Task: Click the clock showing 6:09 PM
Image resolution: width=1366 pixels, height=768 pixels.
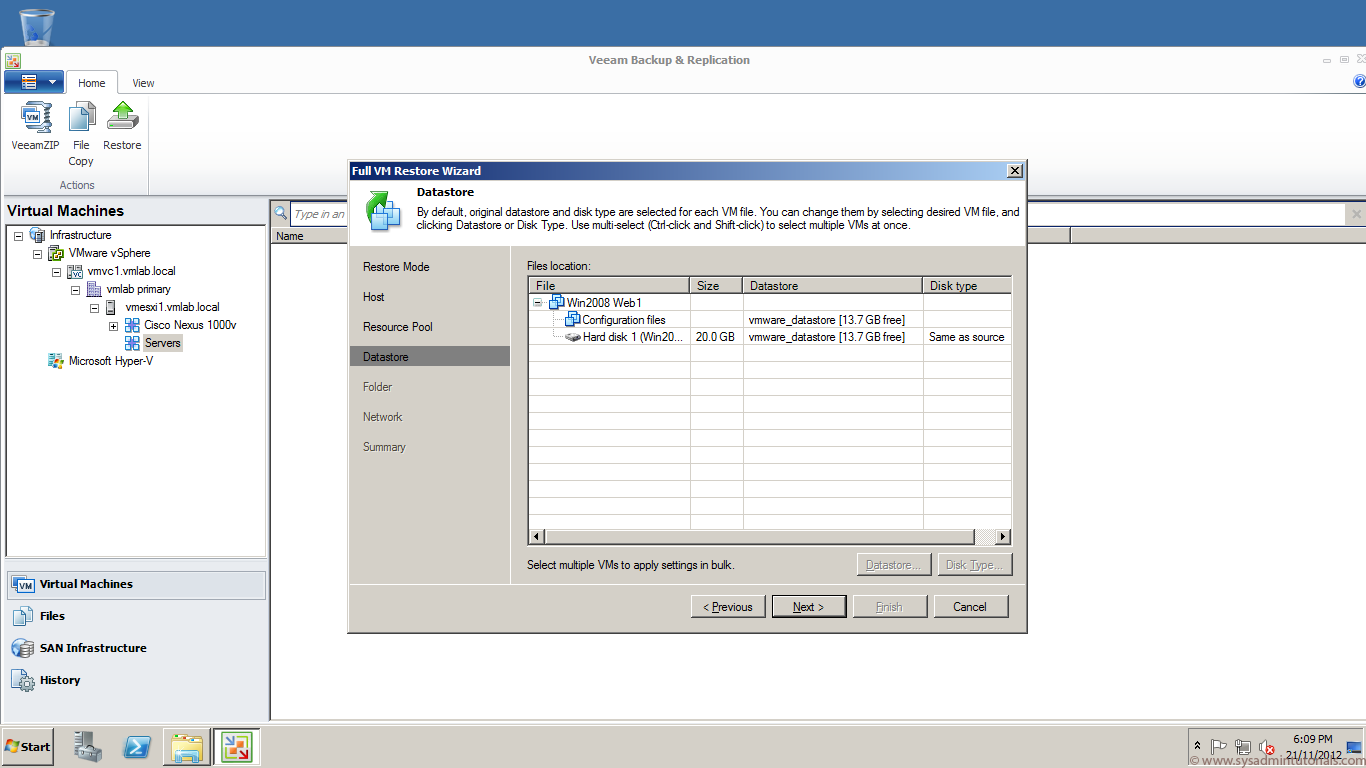Action: tap(1312, 739)
